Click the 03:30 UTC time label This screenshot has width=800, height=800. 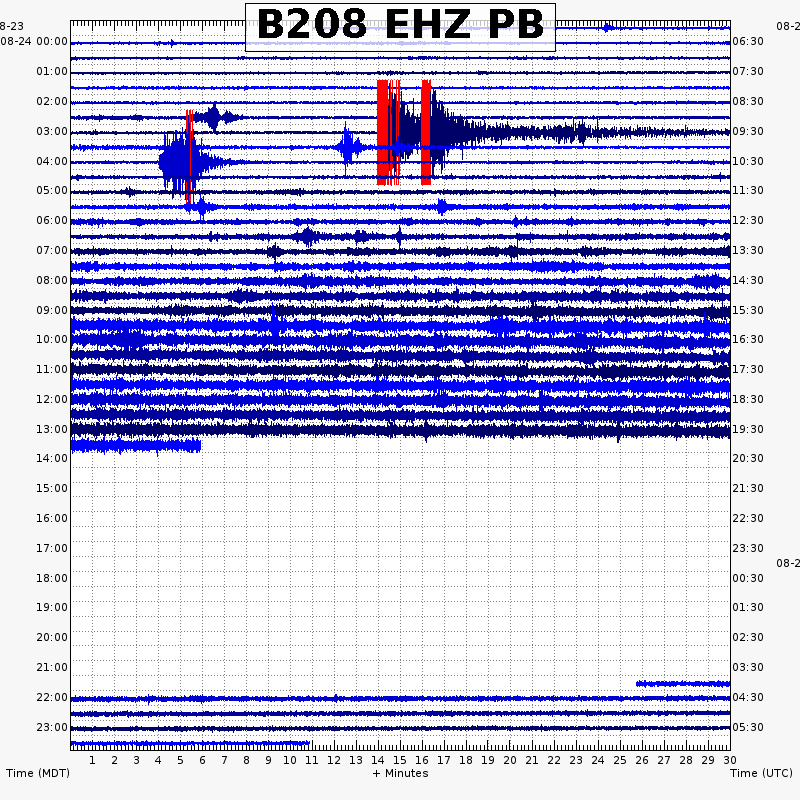tap(748, 667)
